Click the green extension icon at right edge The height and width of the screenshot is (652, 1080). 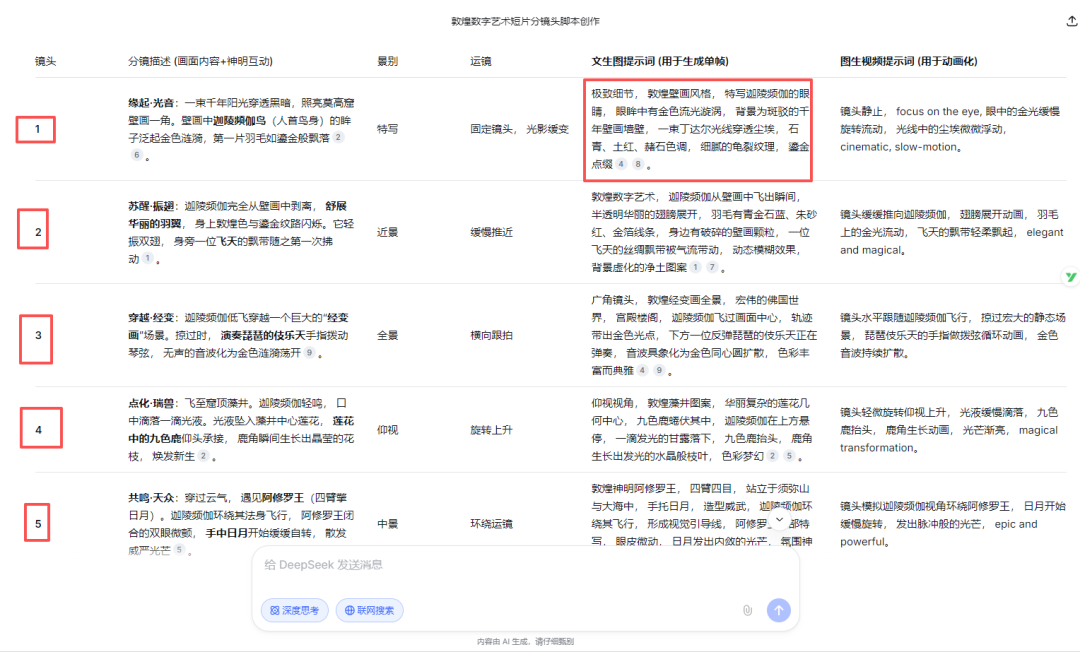[1070, 276]
